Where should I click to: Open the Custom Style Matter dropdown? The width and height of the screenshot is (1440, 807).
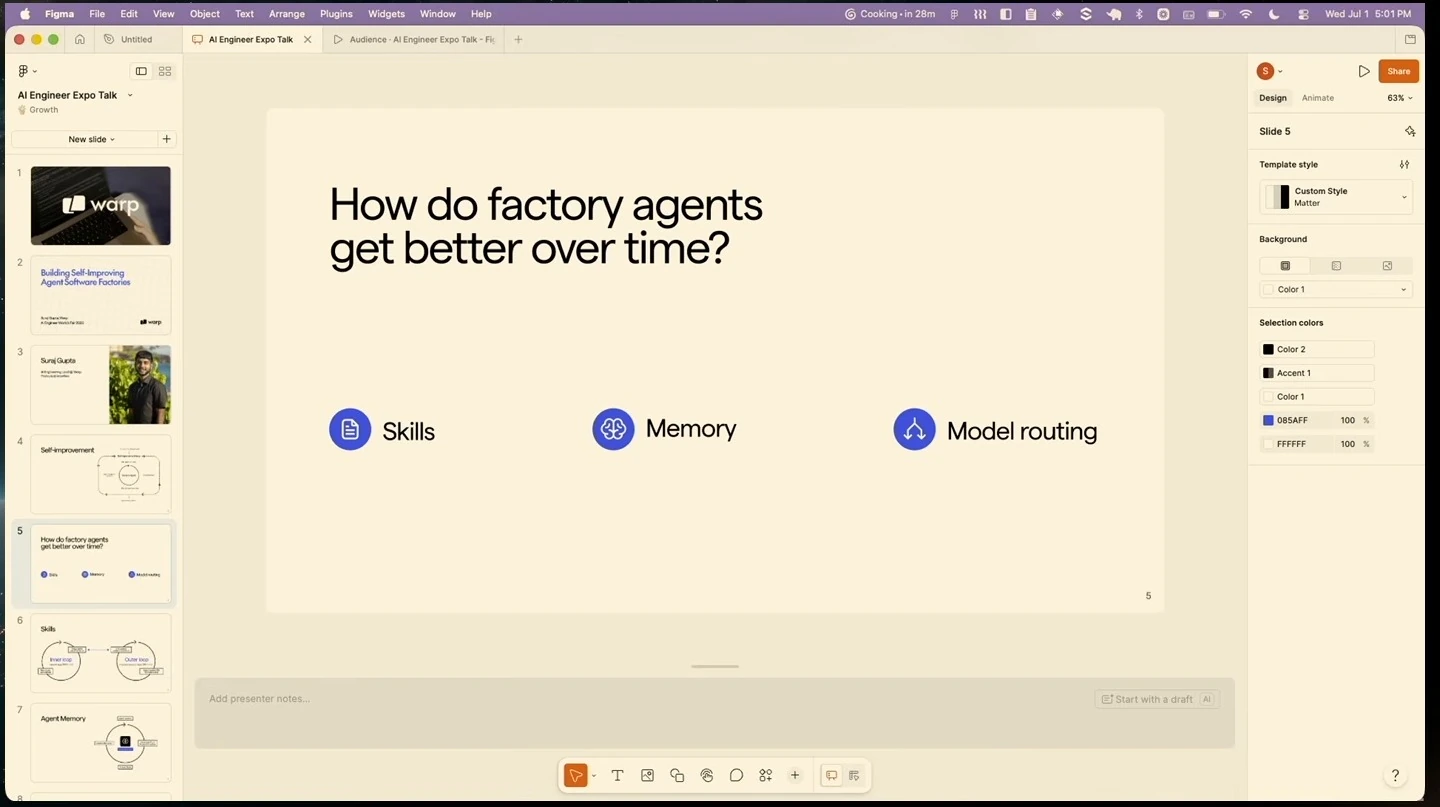point(1336,197)
